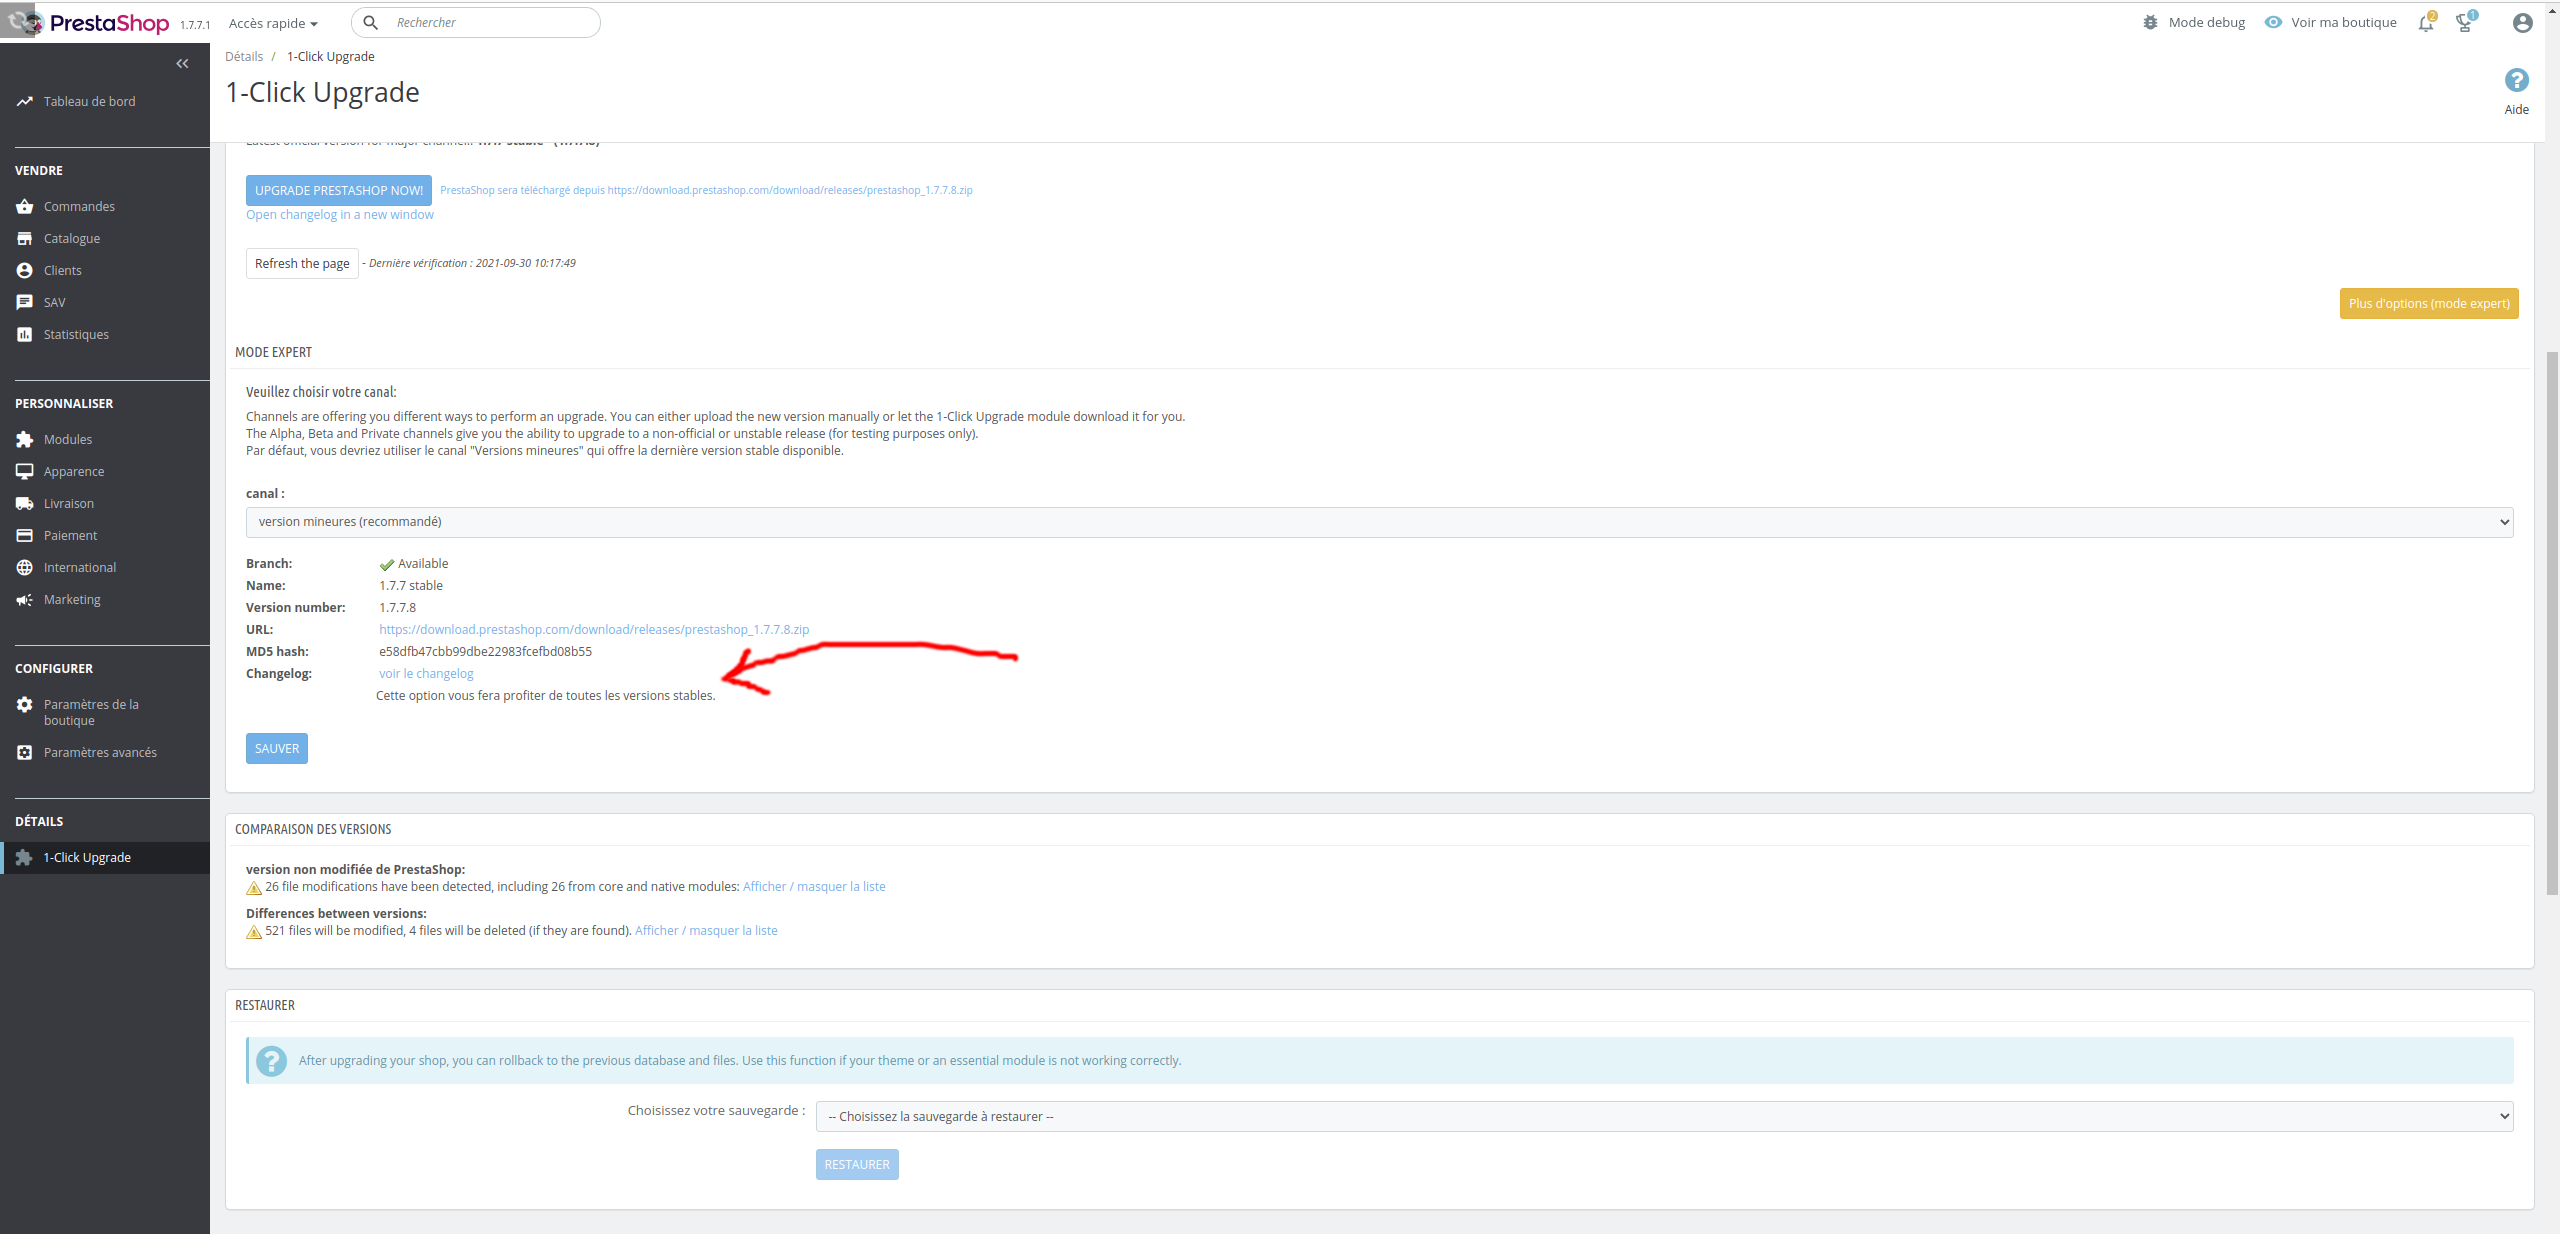Open the canal version dropdown
The image size is (2560, 1234).
tap(1380, 522)
